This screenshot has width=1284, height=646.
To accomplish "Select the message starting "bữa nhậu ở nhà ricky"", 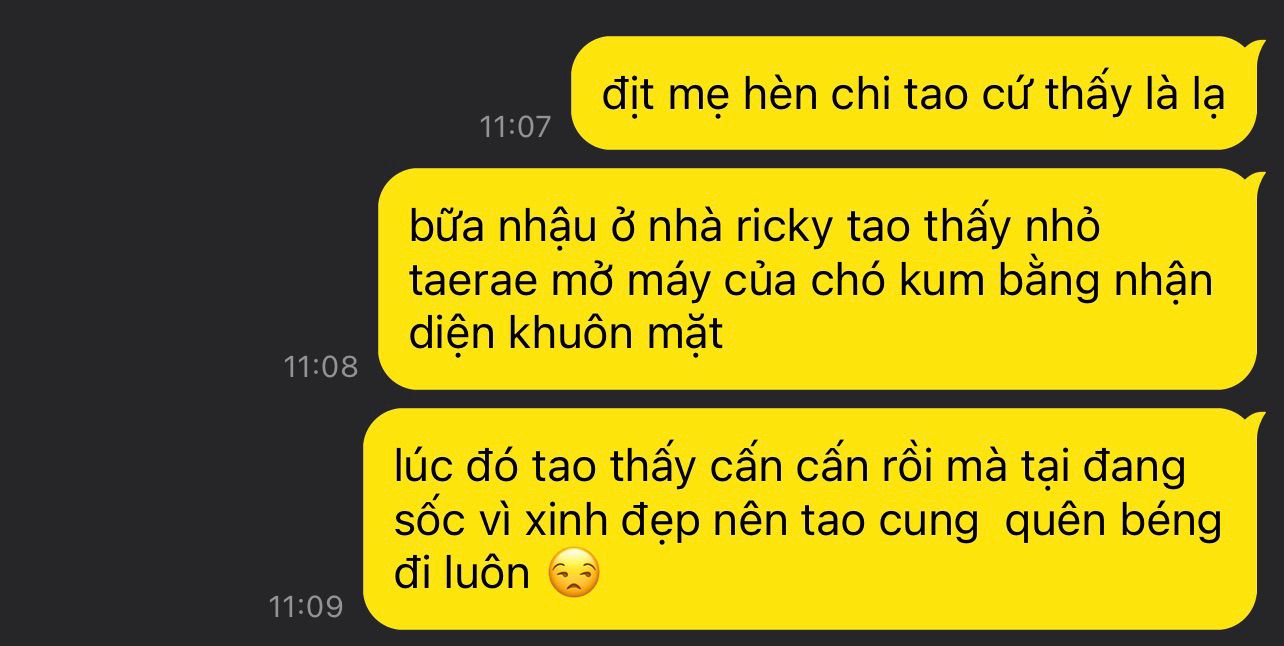I will [818, 279].
